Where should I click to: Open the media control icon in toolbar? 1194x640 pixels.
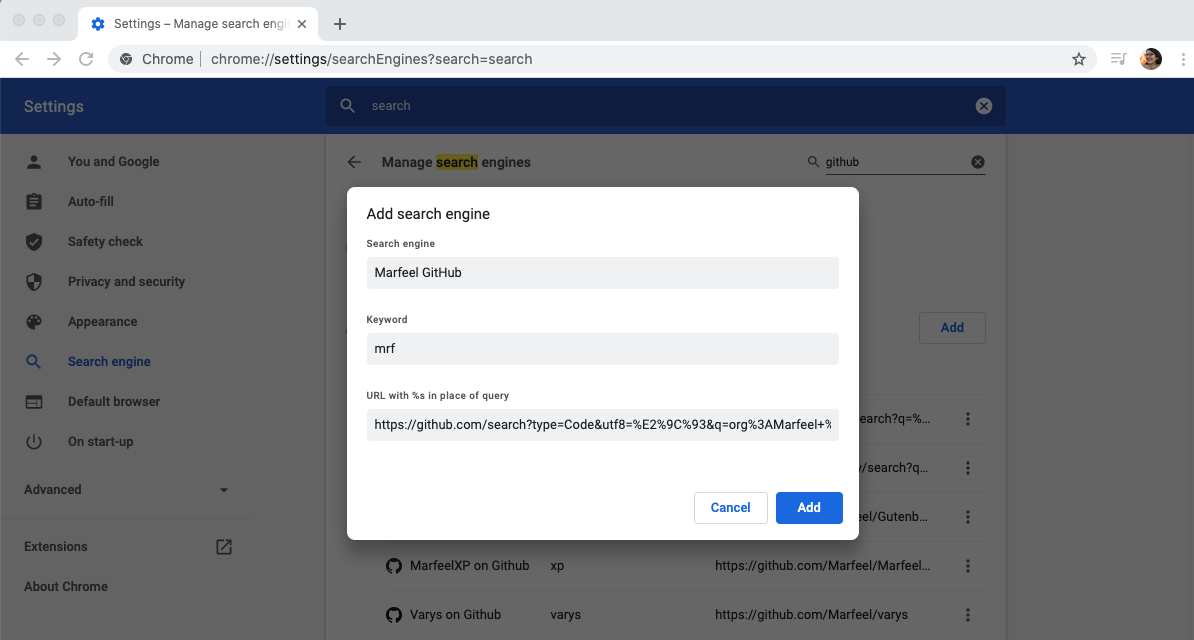pos(1118,59)
